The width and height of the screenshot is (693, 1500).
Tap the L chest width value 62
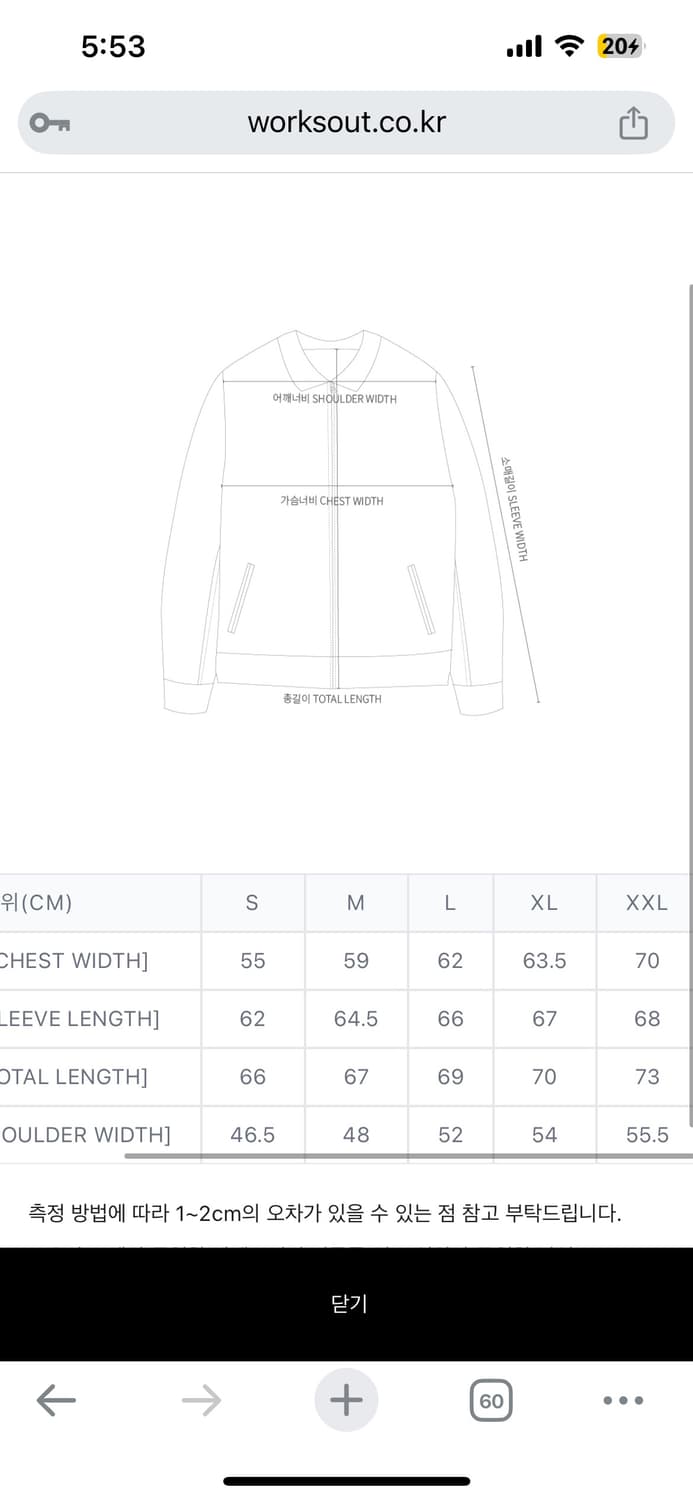(450, 961)
